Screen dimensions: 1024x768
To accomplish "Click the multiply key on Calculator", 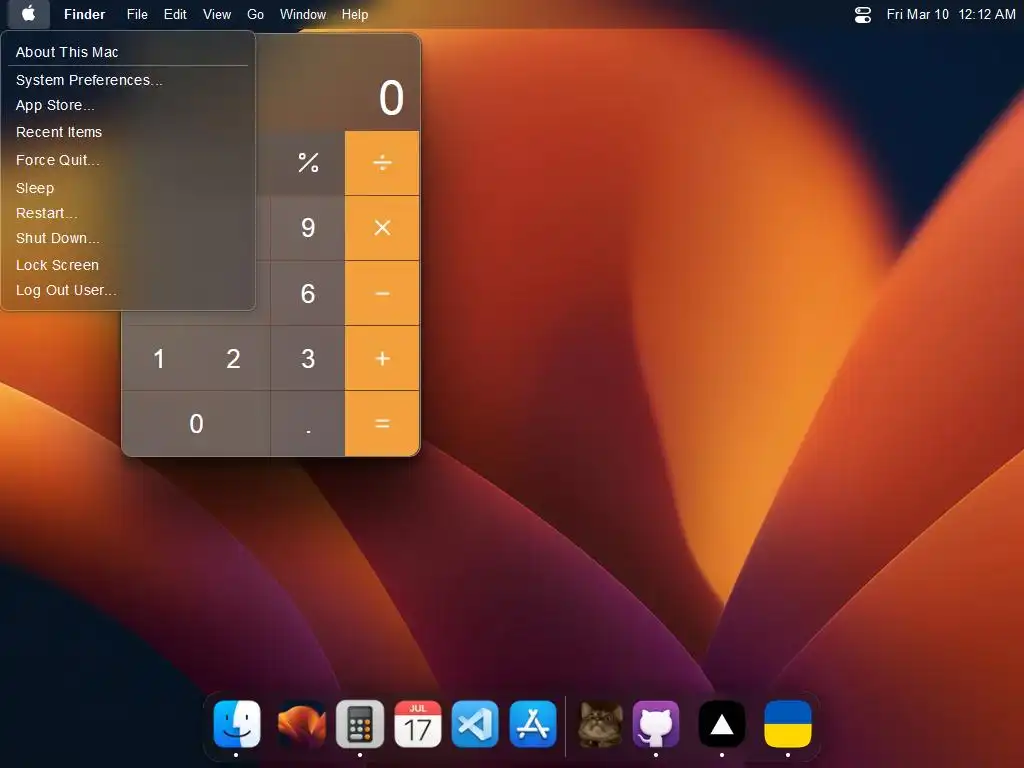I will [x=382, y=228].
